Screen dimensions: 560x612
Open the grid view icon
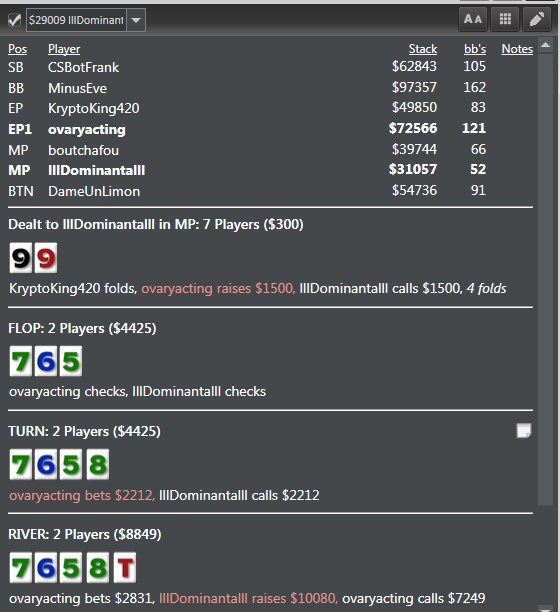[x=505, y=19]
